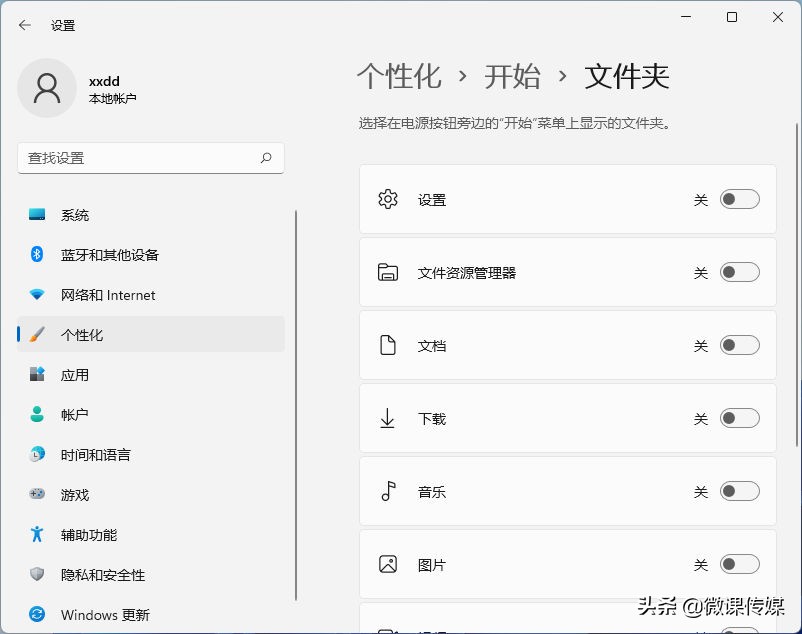Toggle the 设置 folder switch on
The height and width of the screenshot is (634, 802).
coord(740,199)
